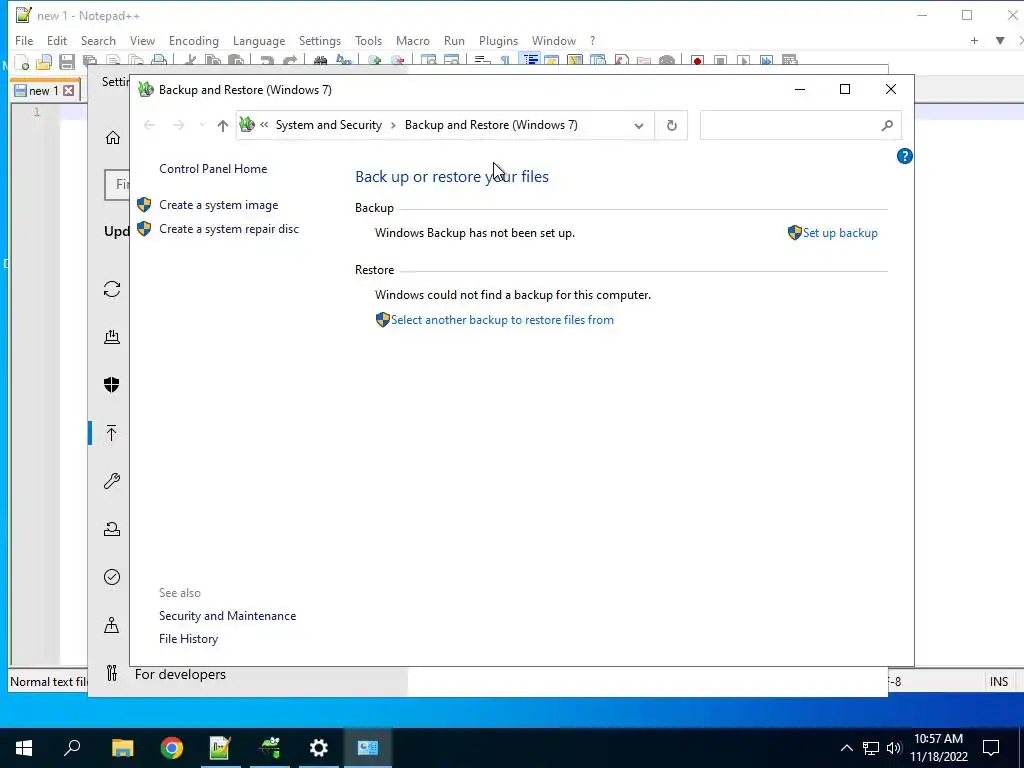Open Troubleshoot wrench icon in Settings sidebar

tap(112, 481)
